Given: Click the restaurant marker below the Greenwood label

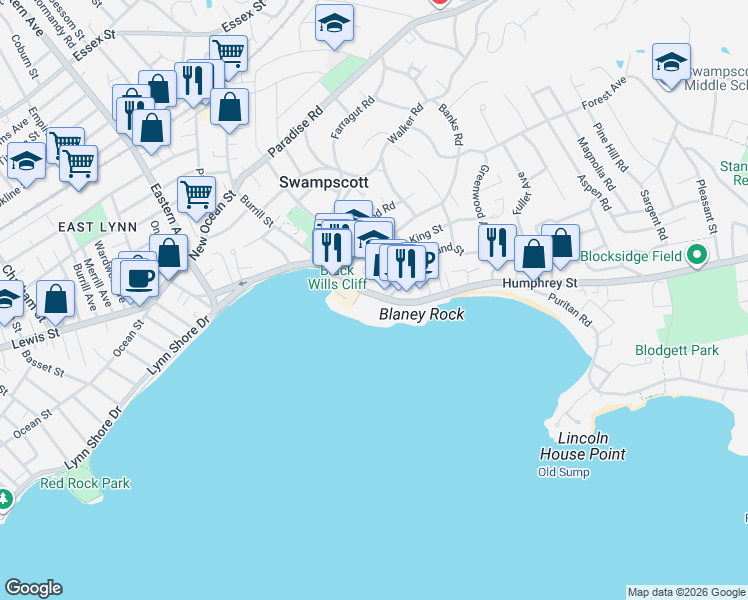Looking at the screenshot, I should point(498,243).
